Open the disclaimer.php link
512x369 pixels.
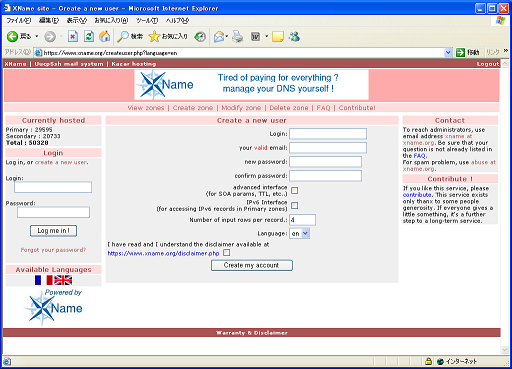click(x=163, y=253)
